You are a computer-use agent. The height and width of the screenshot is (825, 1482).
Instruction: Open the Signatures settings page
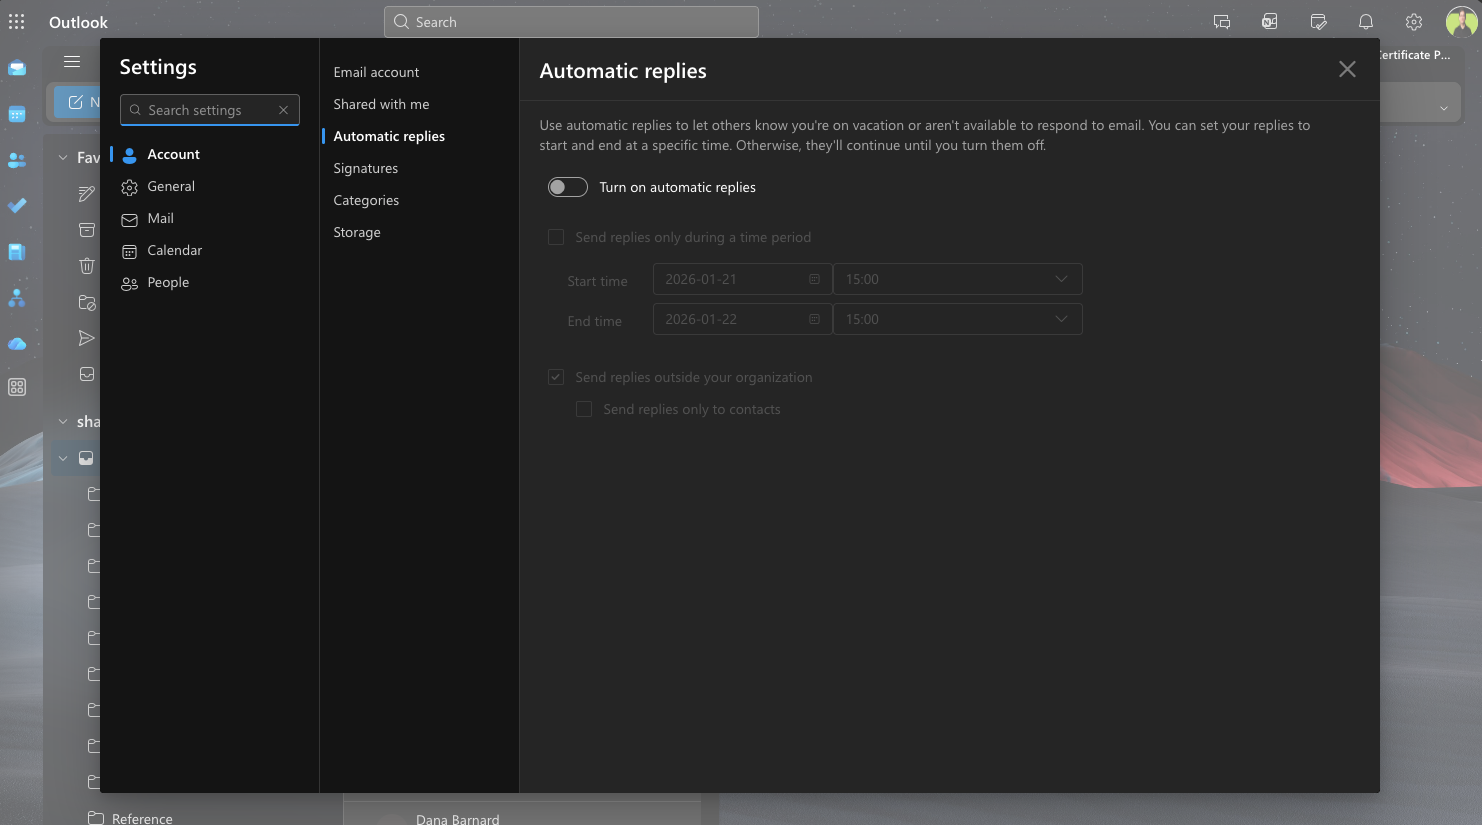365,168
